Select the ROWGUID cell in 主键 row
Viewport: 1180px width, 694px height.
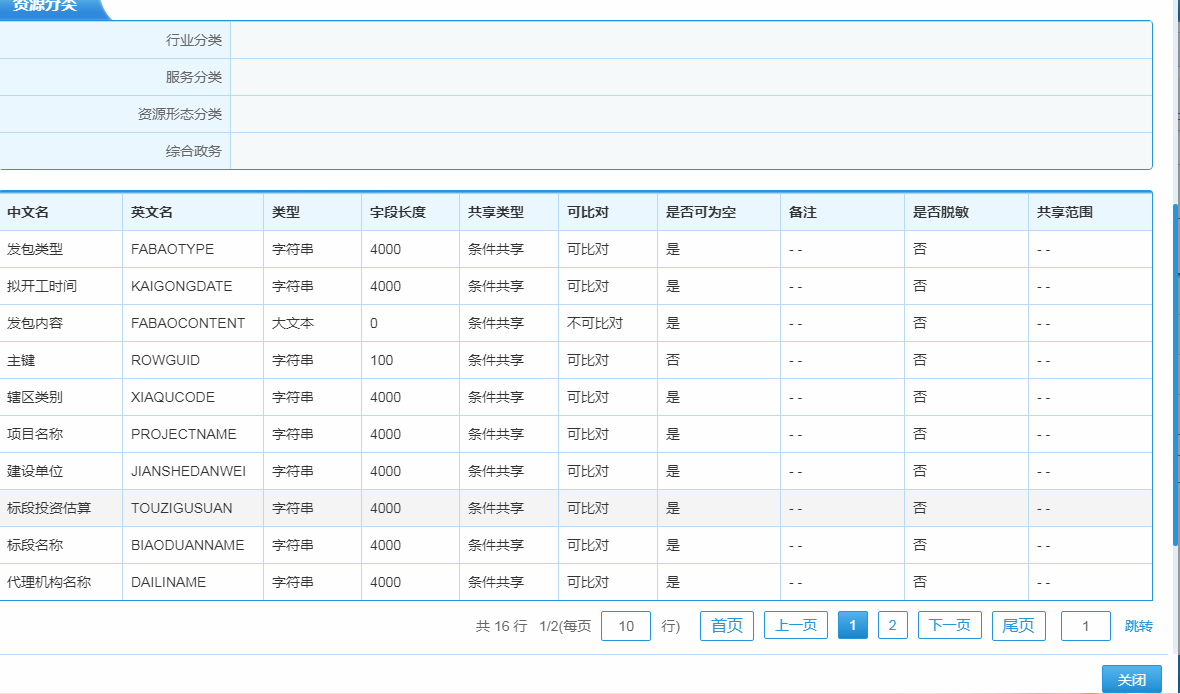click(x=163, y=360)
